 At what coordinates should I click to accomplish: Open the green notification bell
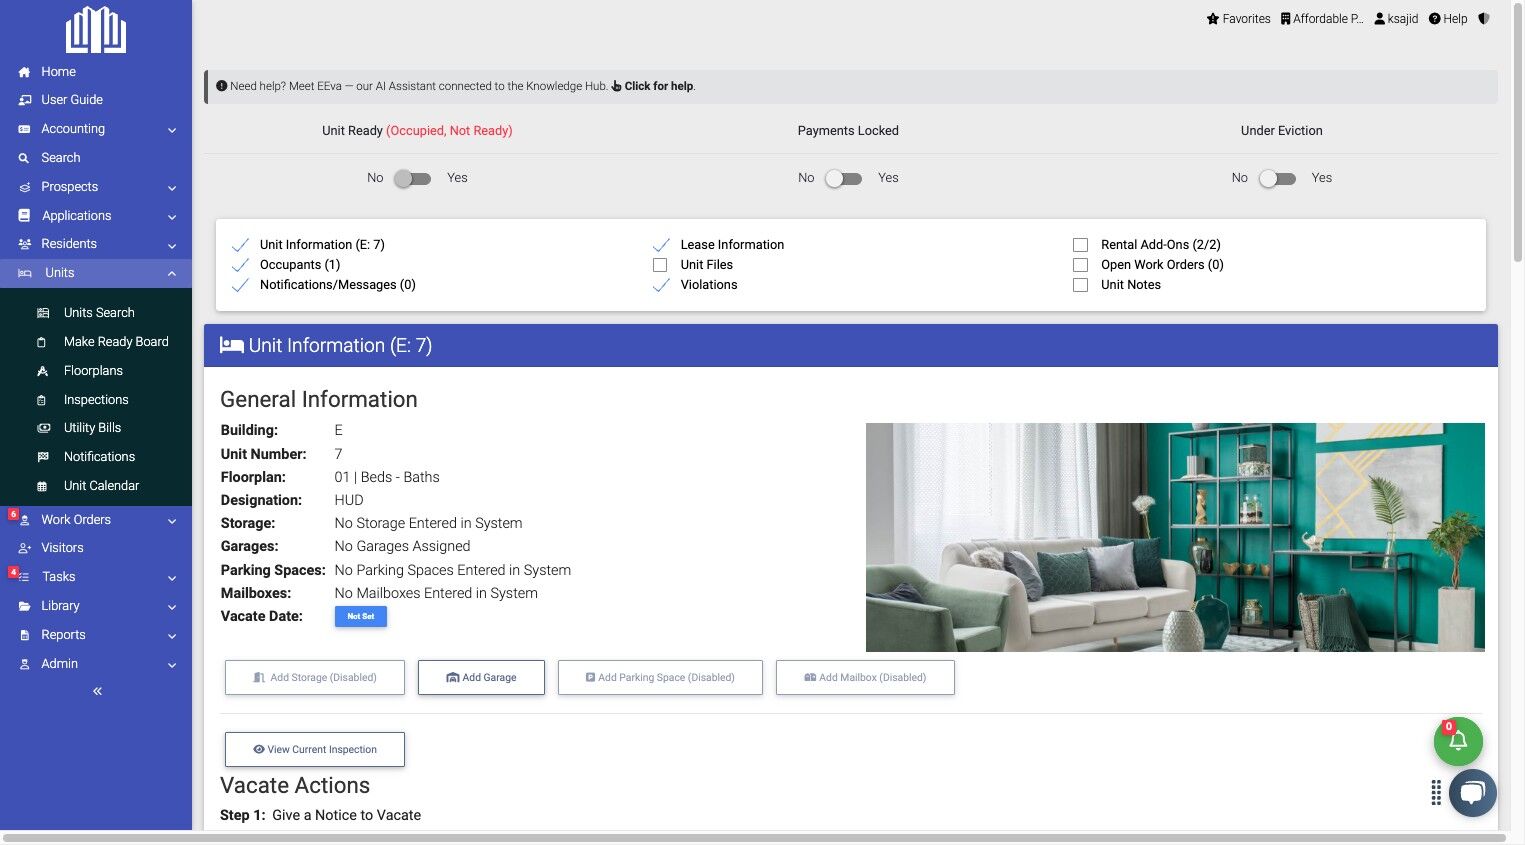pyautogui.click(x=1458, y=741)
